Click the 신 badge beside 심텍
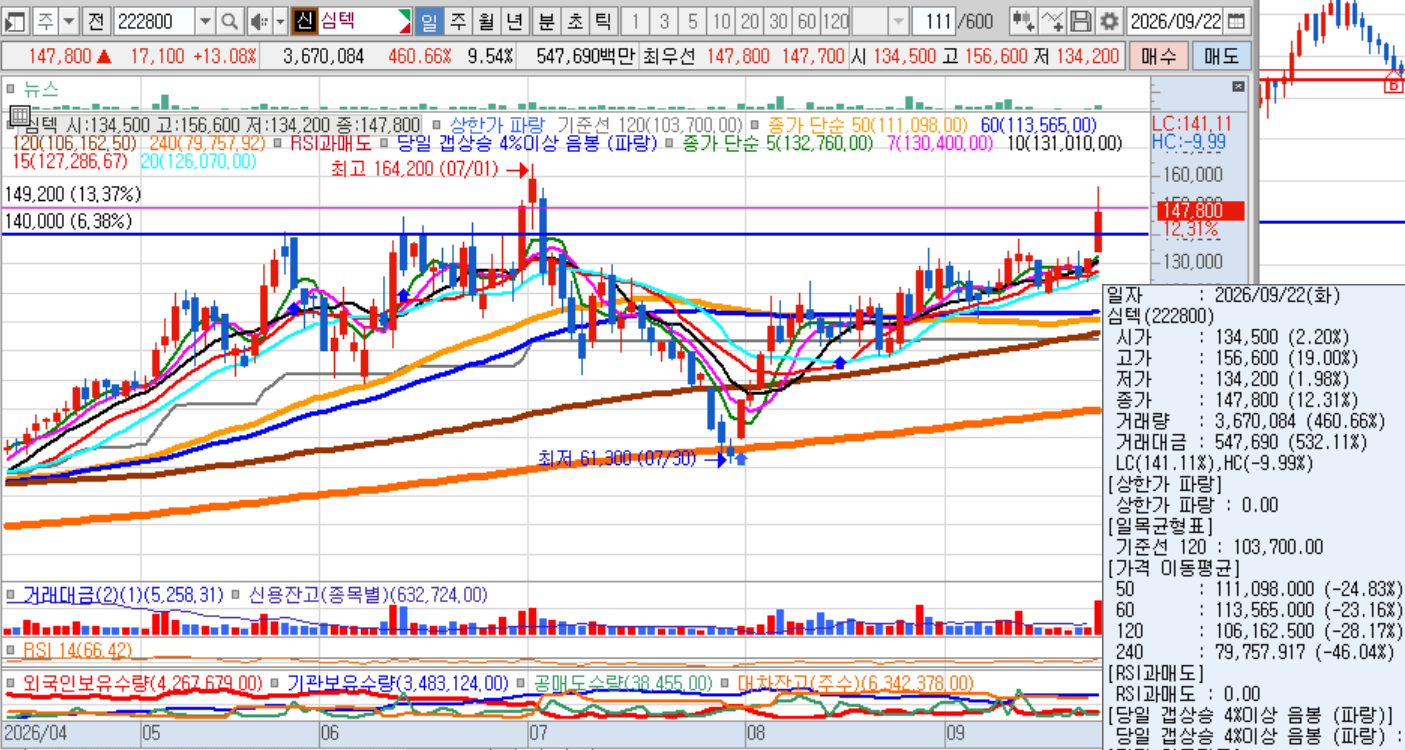This screenshot has width=1405, height=750. [x=305, y=20]
